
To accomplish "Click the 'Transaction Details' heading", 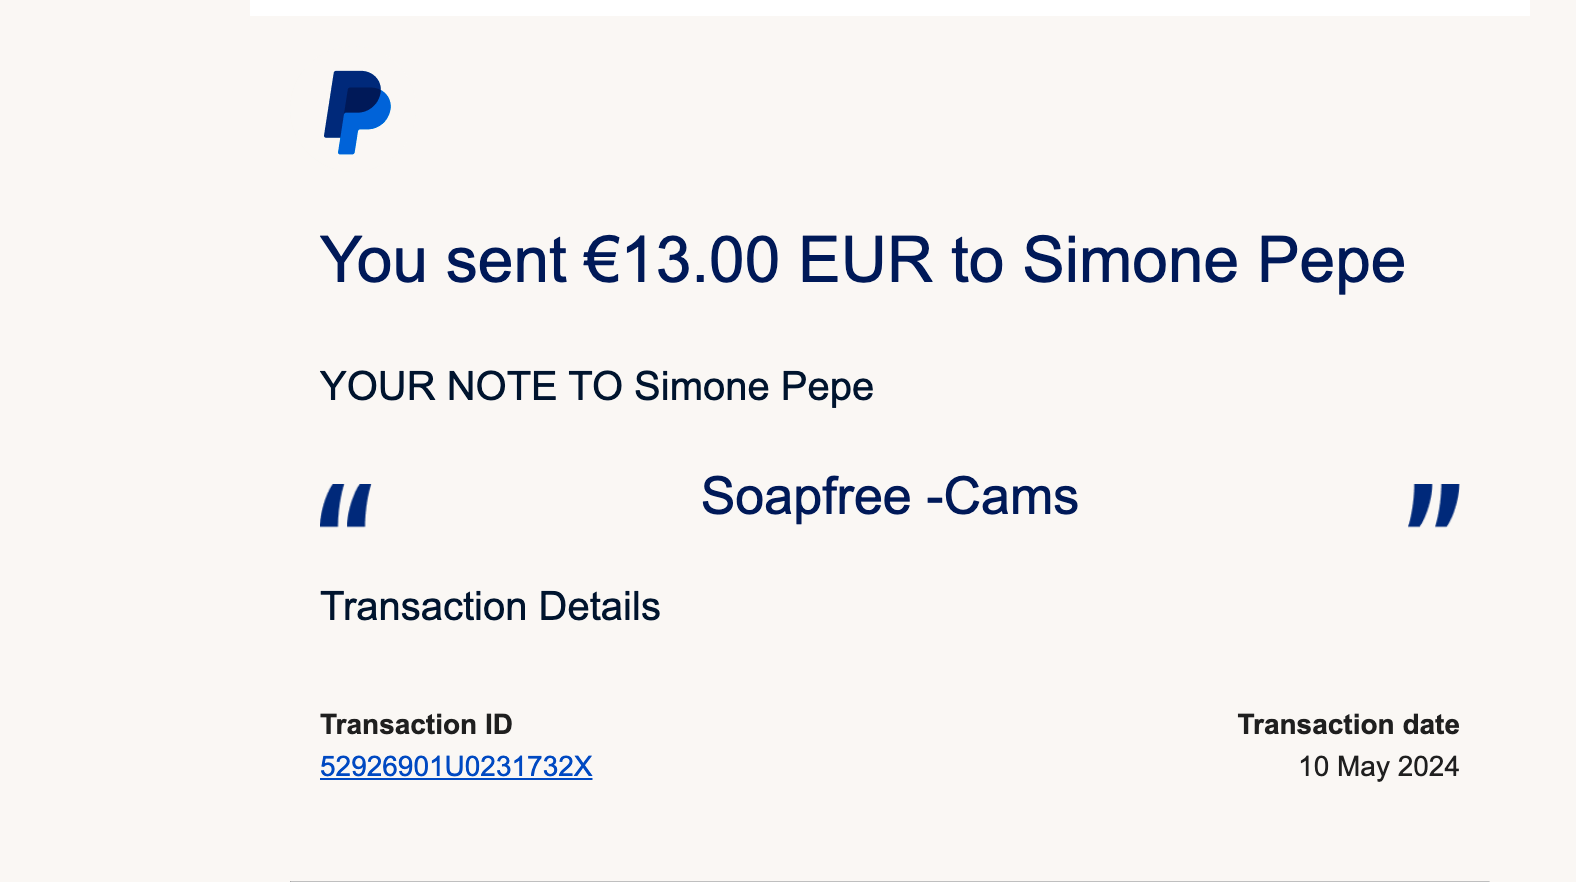I will coord(490,607).
